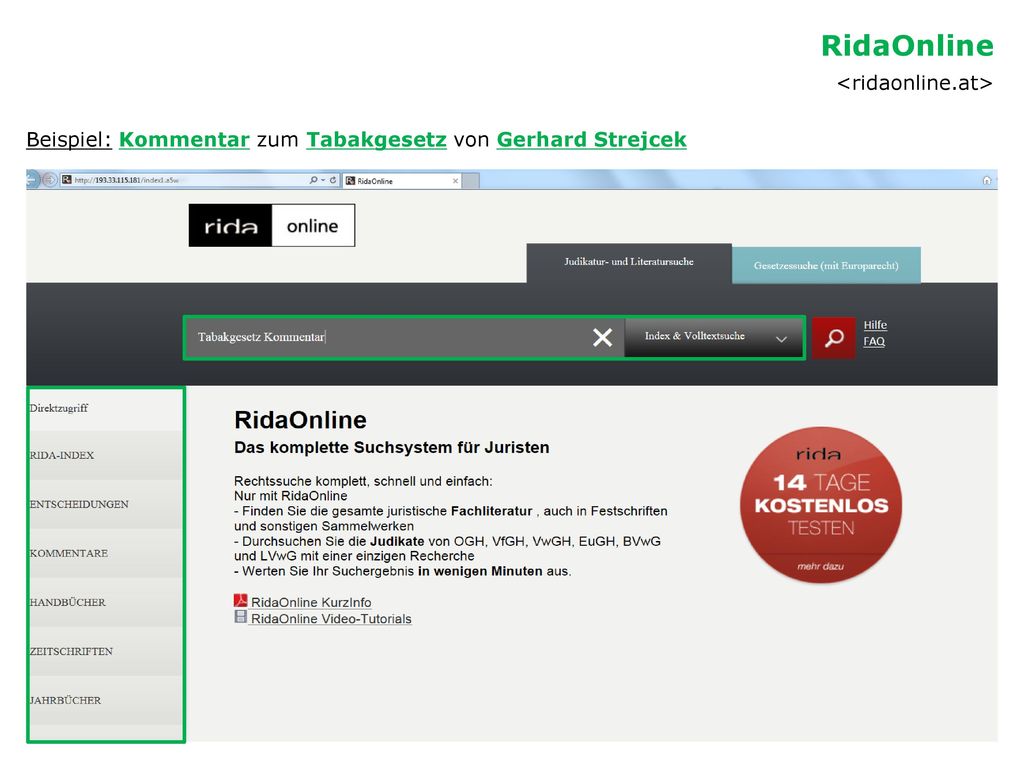Screen dimensions: 1024x768
Task: Clear the search field with the X icon
Action: coord(602,337)
